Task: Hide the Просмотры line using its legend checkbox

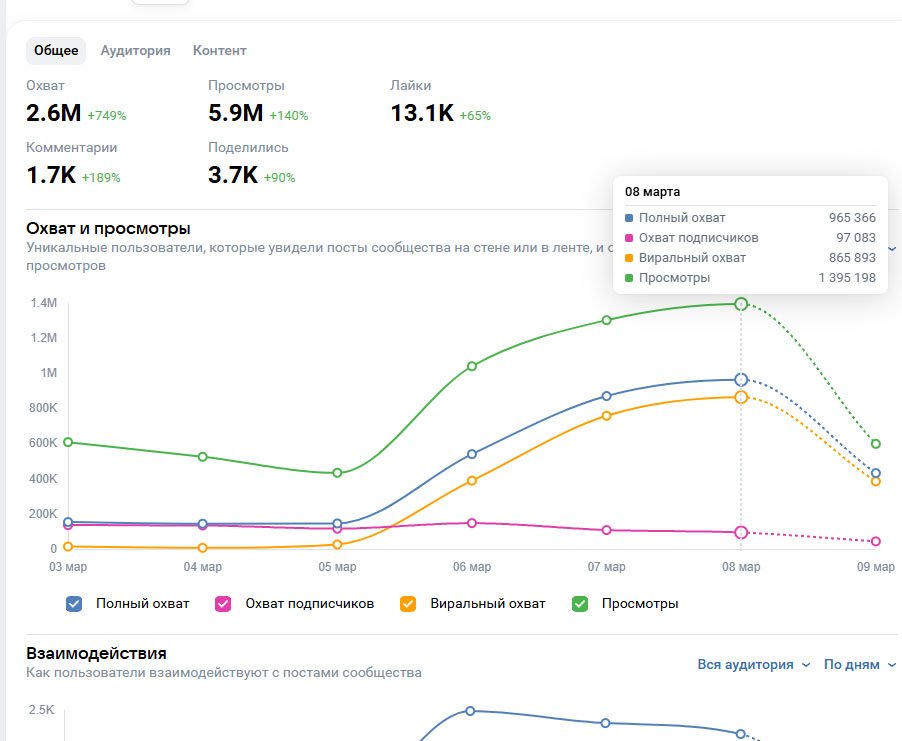Action: click(x=580, y=604)
